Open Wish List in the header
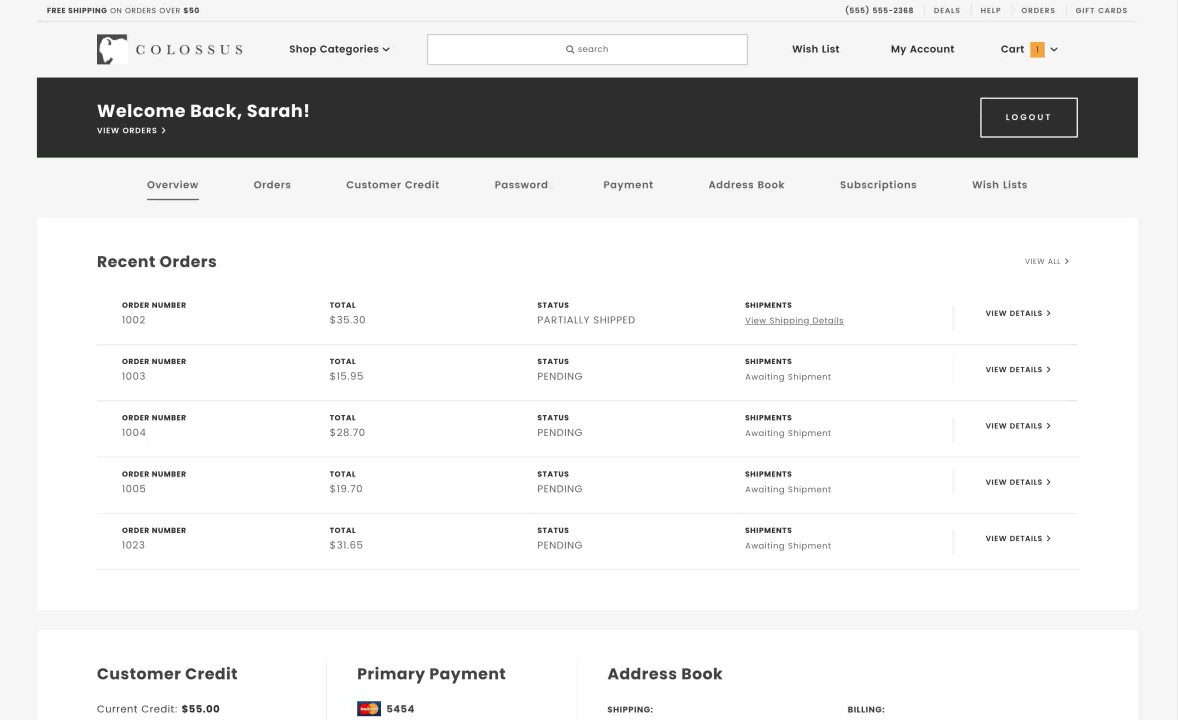This screenshot has height=720, width=1178. 815,49
